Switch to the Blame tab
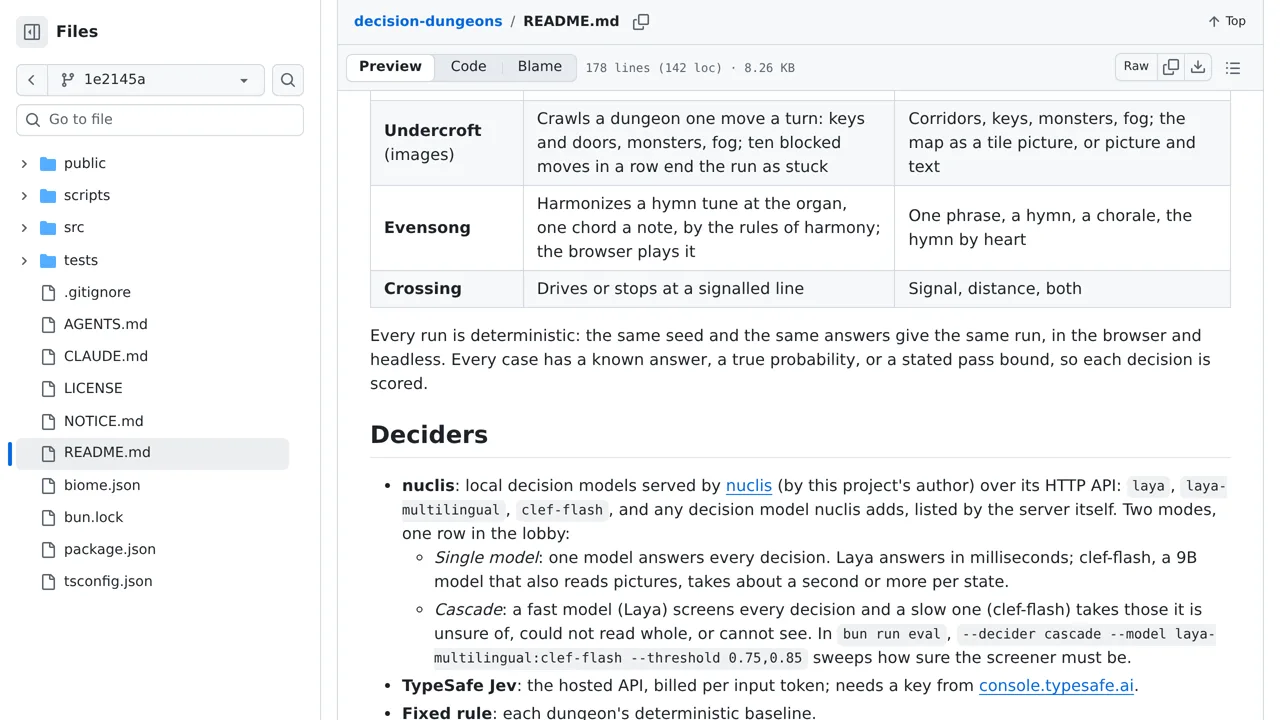 tap(540, 67)
